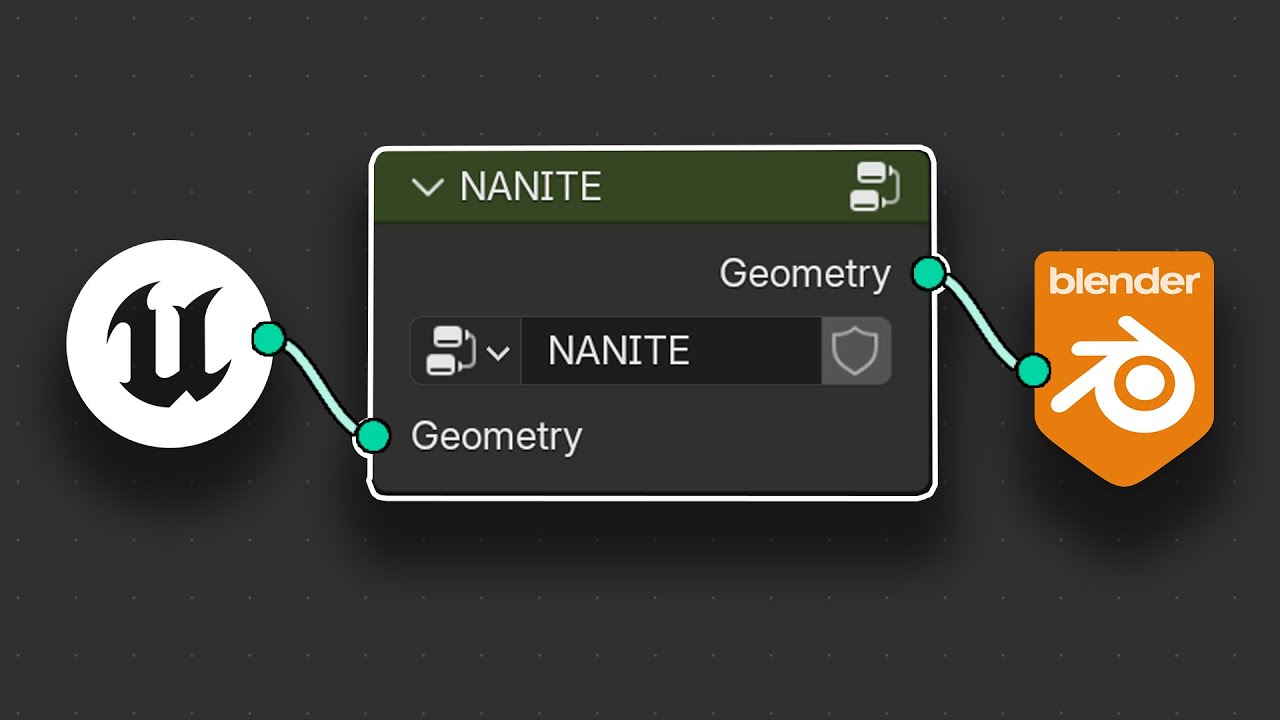Click the Unreal Engine logo
This screenshot has height=720, width=1280.
(x=169, y=343)
